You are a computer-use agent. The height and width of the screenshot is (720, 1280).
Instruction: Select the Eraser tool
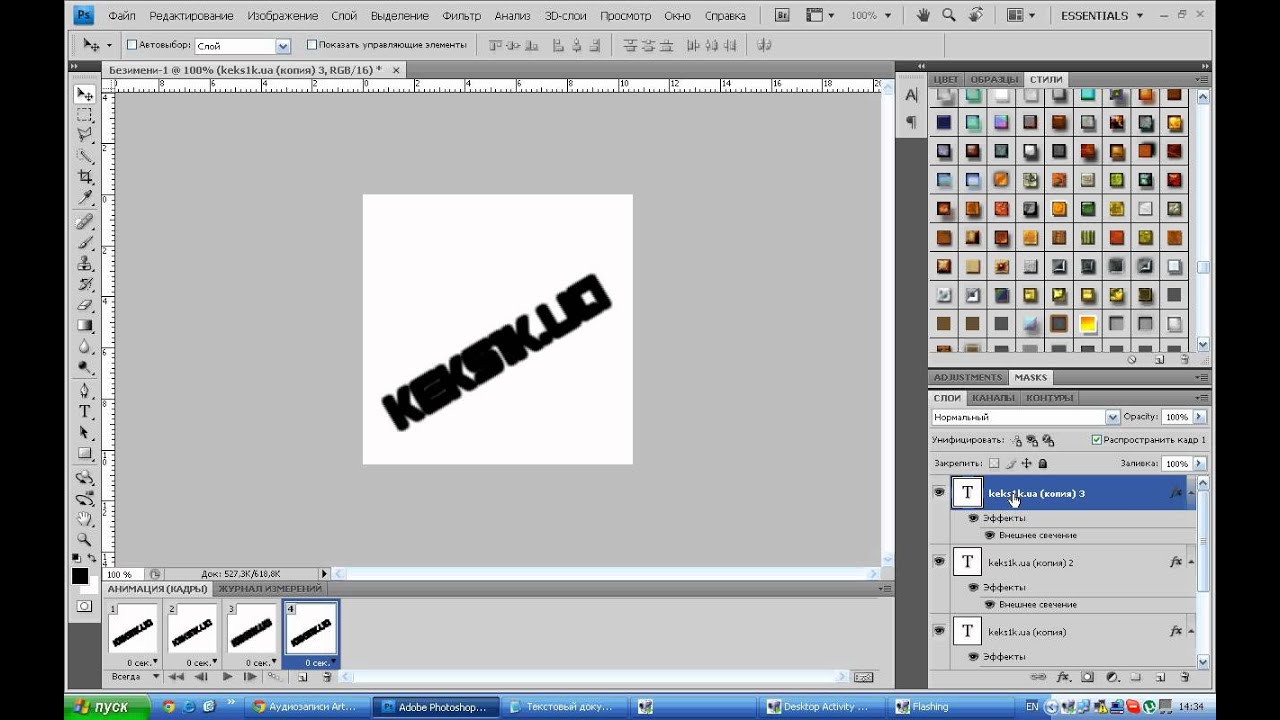point(85,305)
